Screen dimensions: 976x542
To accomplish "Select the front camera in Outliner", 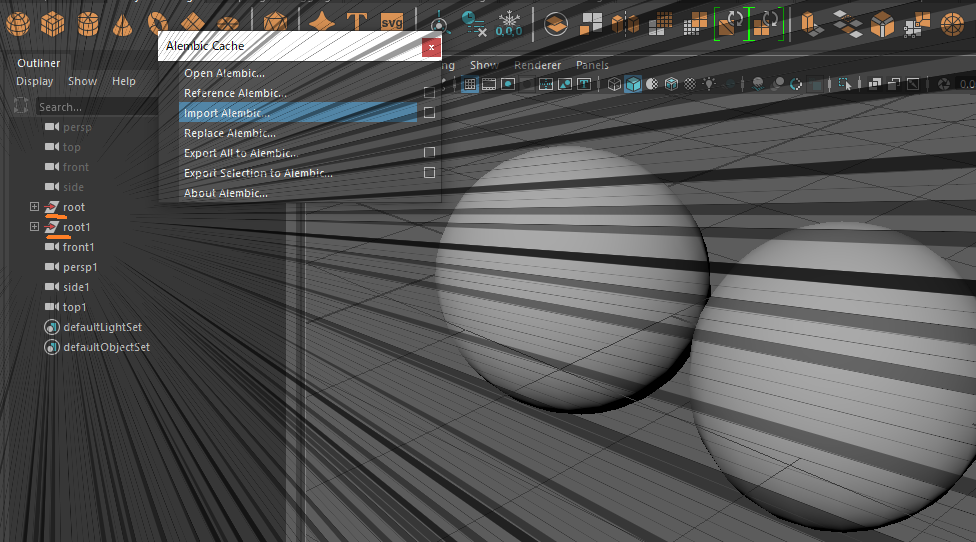I will coord(75,167).
